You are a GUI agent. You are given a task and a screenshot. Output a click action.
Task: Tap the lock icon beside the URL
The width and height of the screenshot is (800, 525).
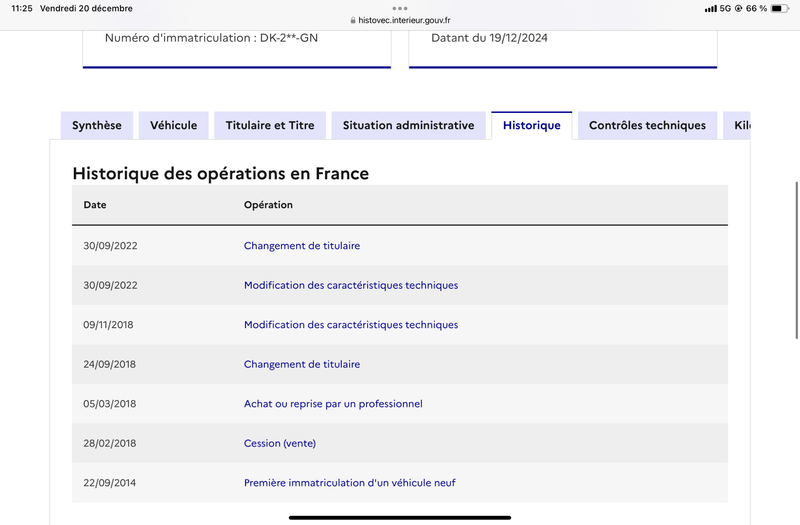pos(353,20)
